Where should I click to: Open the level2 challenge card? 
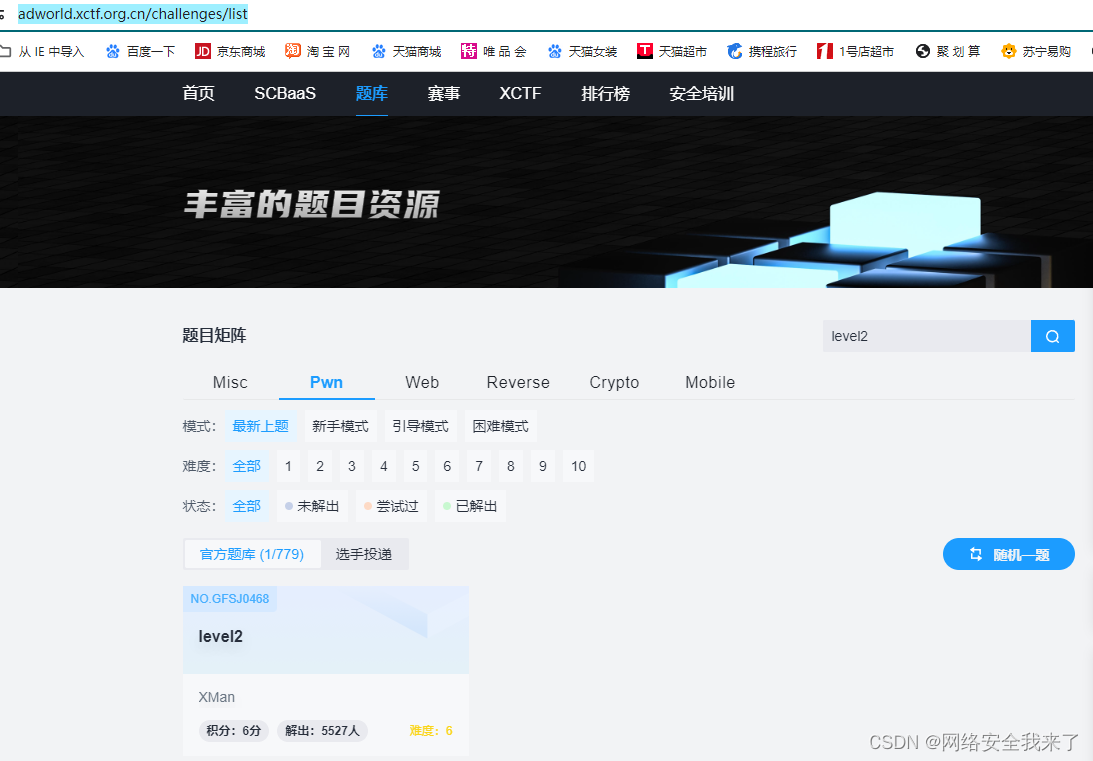[x=326, y=670]
